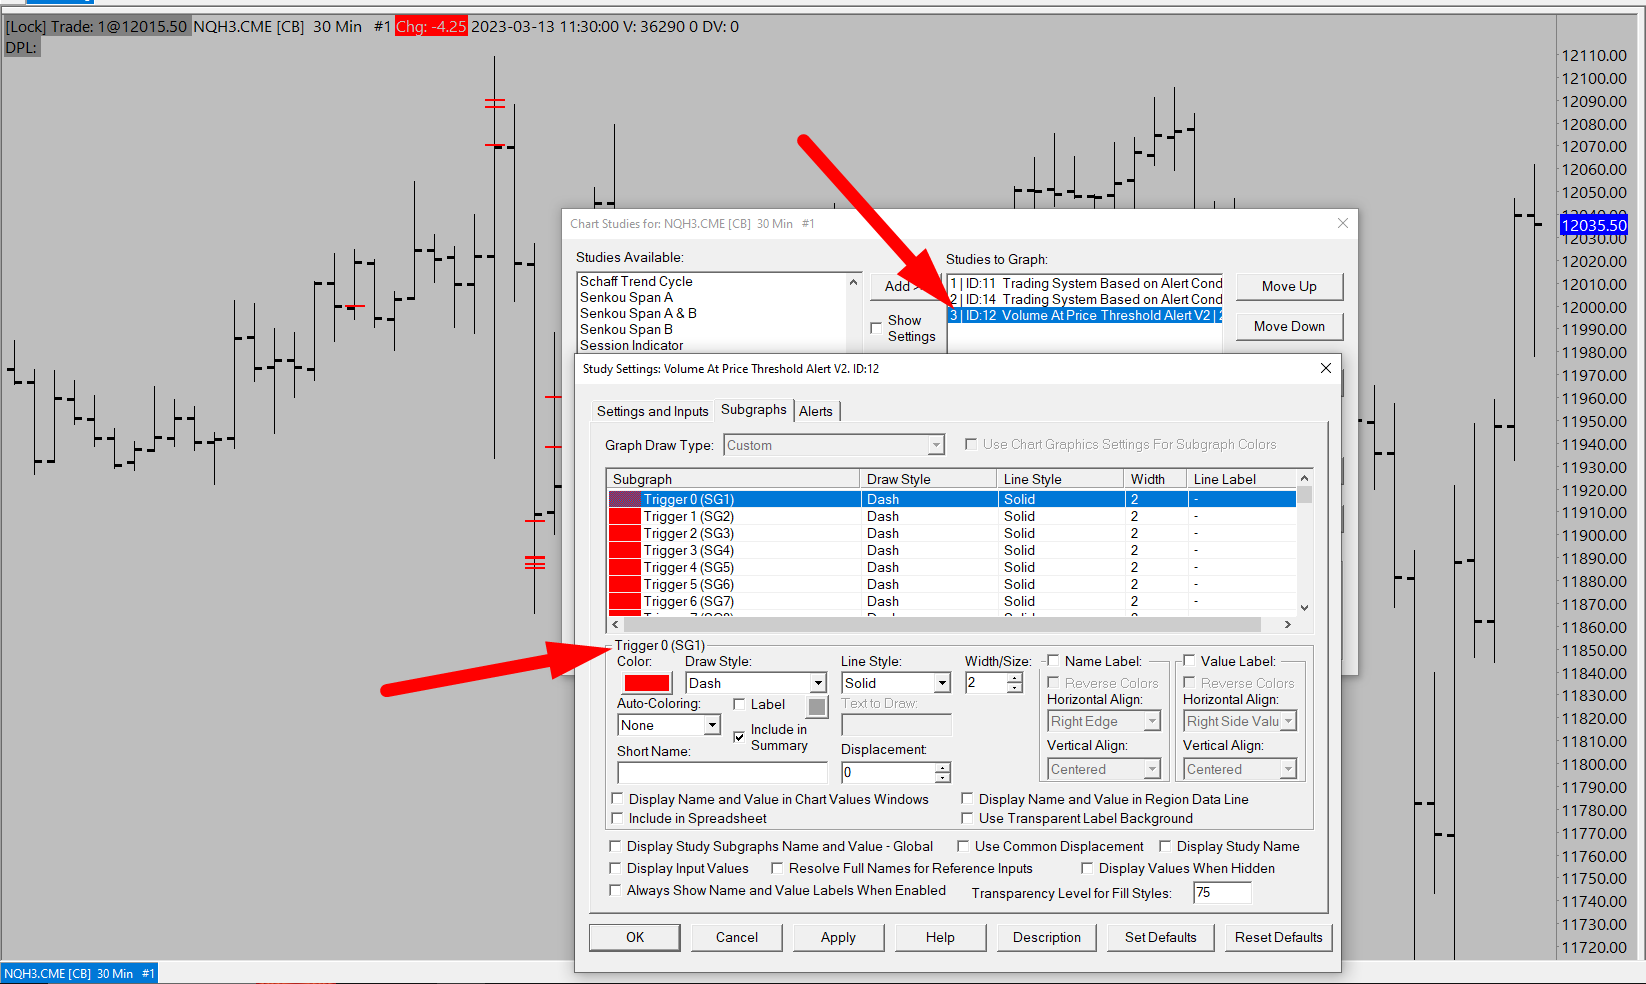Click the Apply button
The width and height of the screenshot is (1646, 984).
pos(838,938)
